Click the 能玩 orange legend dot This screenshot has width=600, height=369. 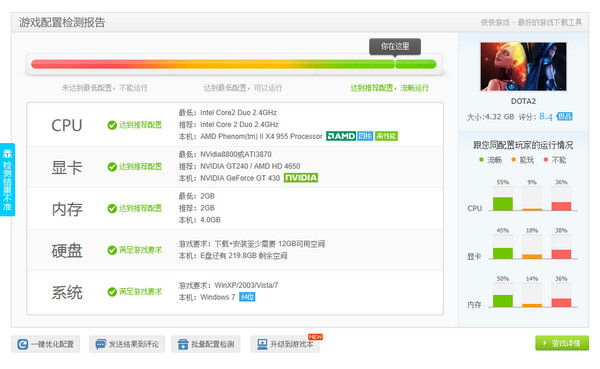point(514,160)
